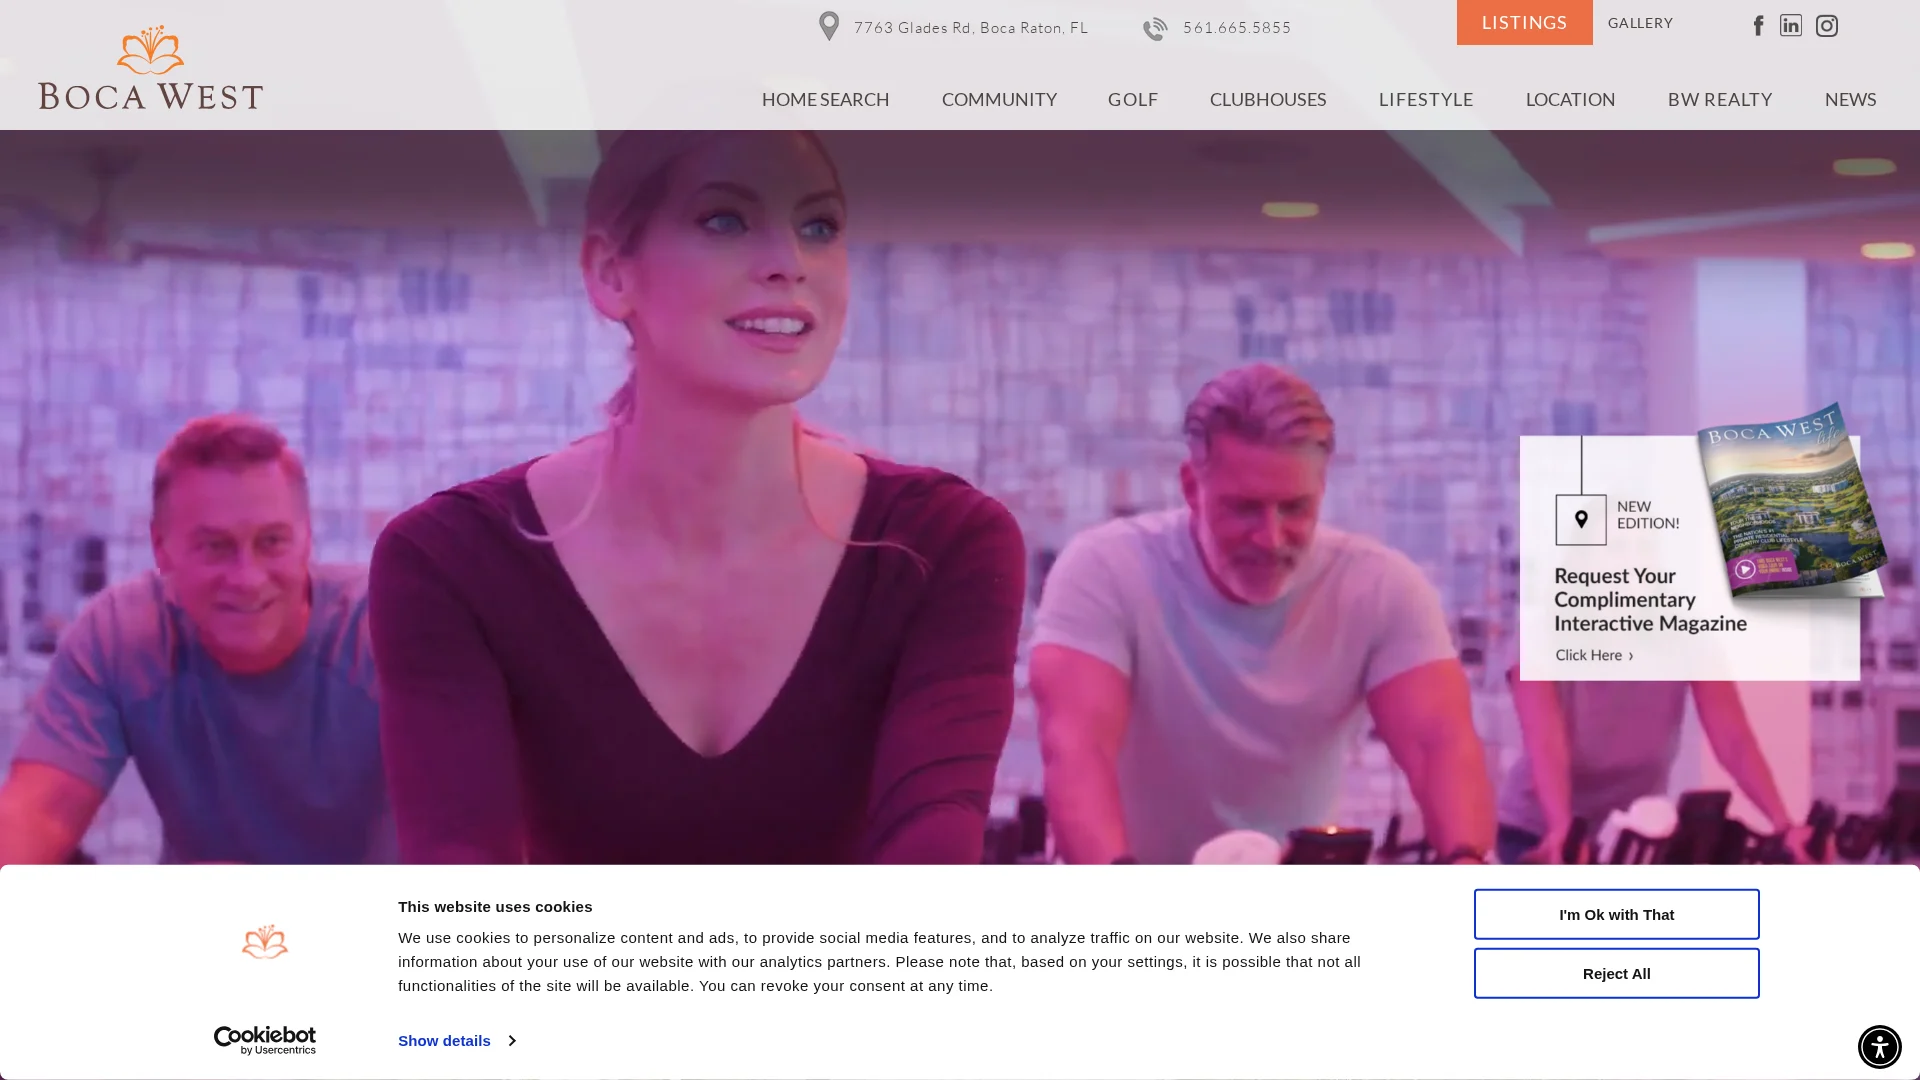Open the Golf menu
Screen dimensions: 1920x1080
[1133, 100]
